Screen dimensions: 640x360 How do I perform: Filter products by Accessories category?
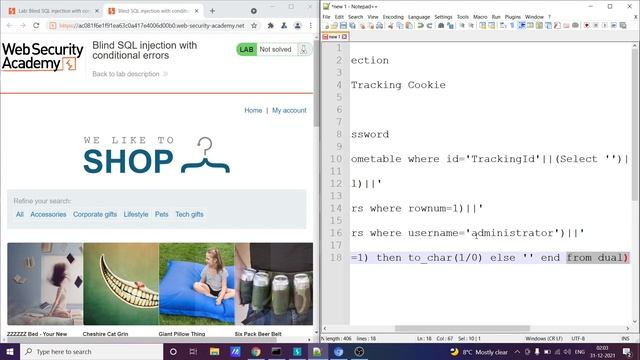(48, 214)
